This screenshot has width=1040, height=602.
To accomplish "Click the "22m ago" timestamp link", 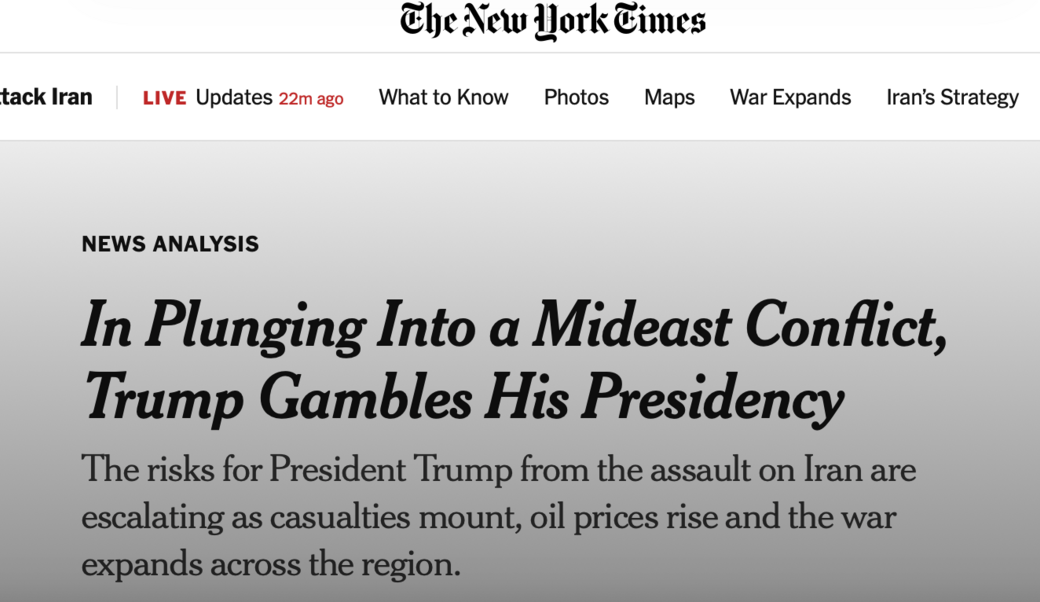I will 311,98.
